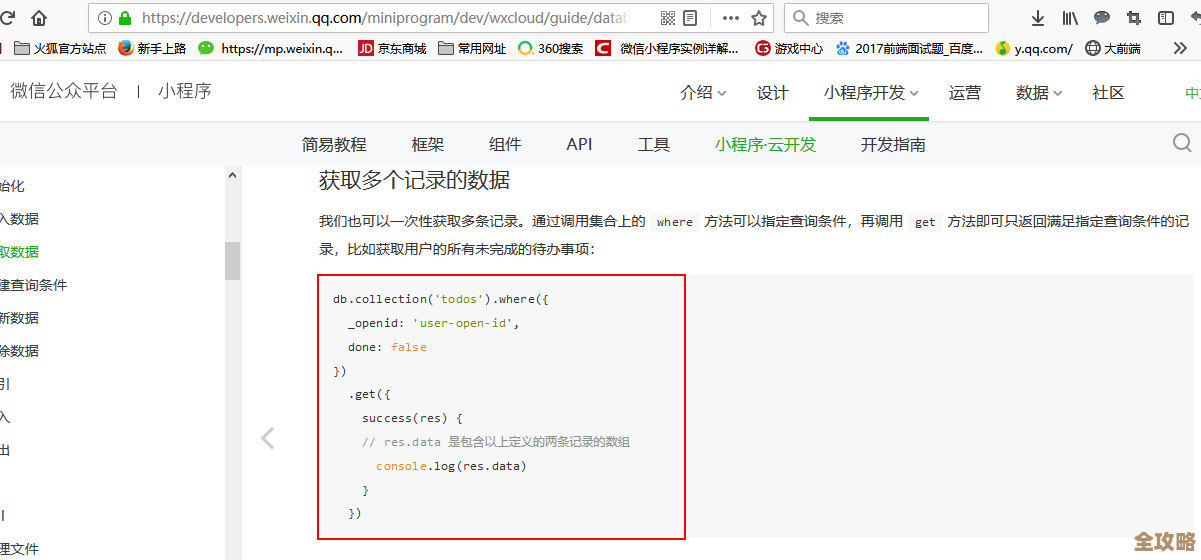This screenshot has width=1201, height=560.
Task: Expand the 介绍 dropdown menu
Action: tap(703, 93)
